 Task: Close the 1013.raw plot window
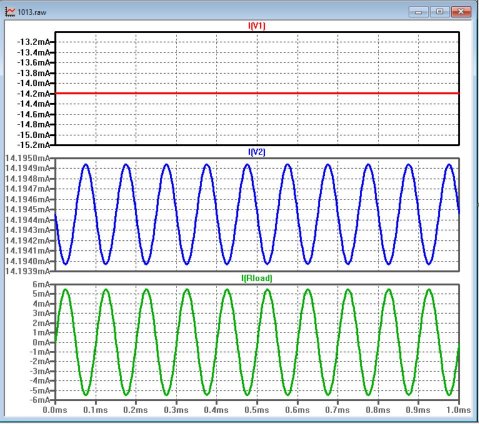[461, 12]
